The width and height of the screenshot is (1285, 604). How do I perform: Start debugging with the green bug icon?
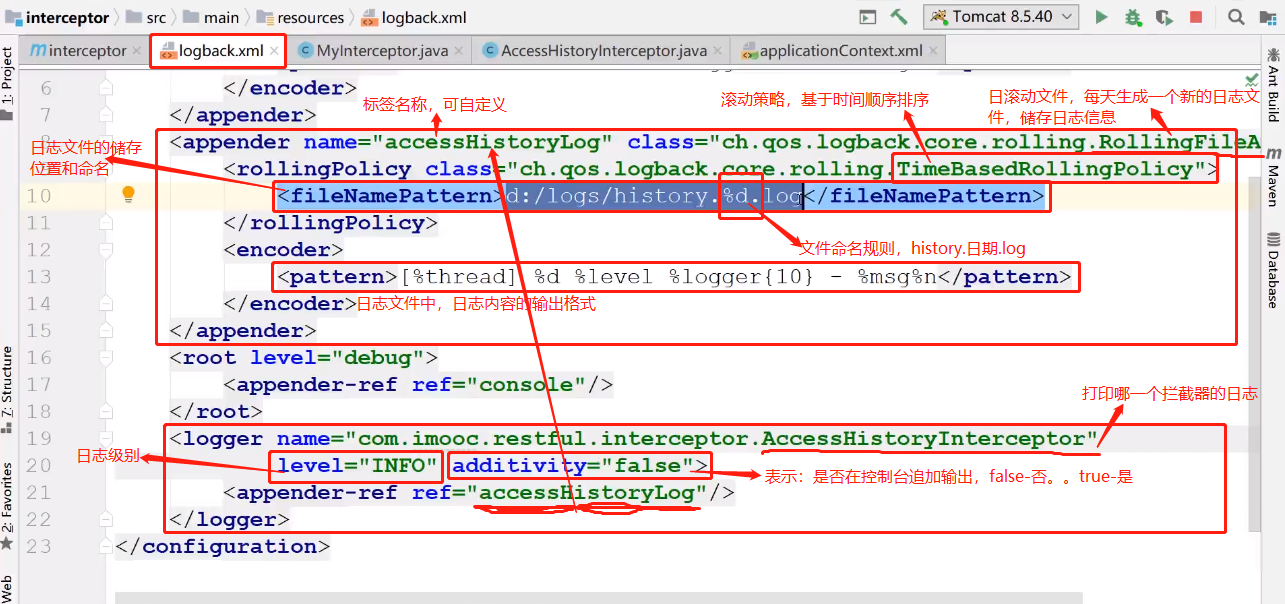tap(1132, 17)
